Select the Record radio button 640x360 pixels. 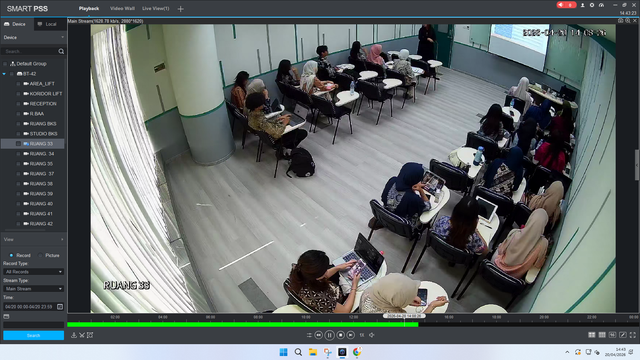pos(11,256)
